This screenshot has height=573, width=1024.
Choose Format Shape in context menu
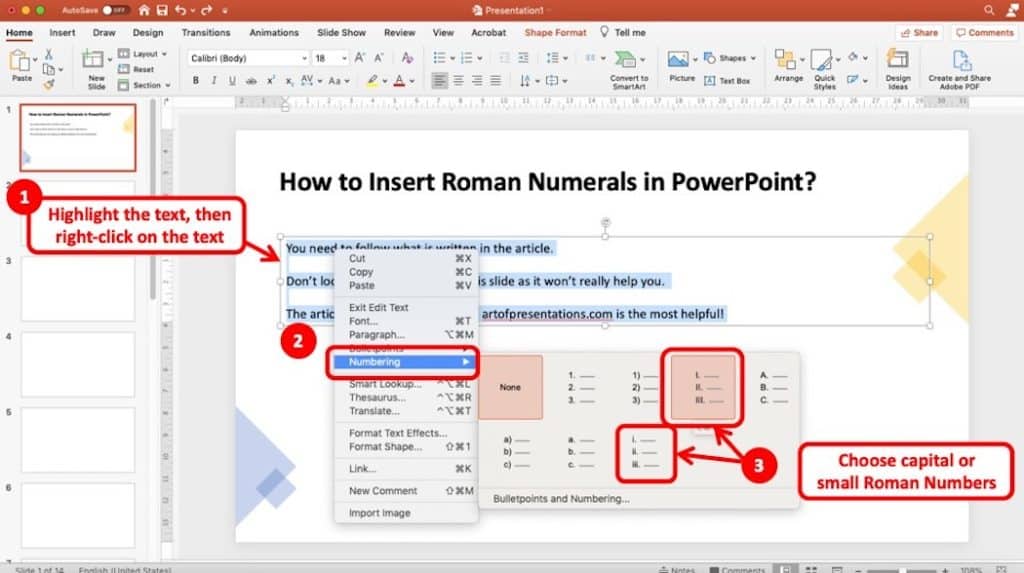tap(406, 446)
